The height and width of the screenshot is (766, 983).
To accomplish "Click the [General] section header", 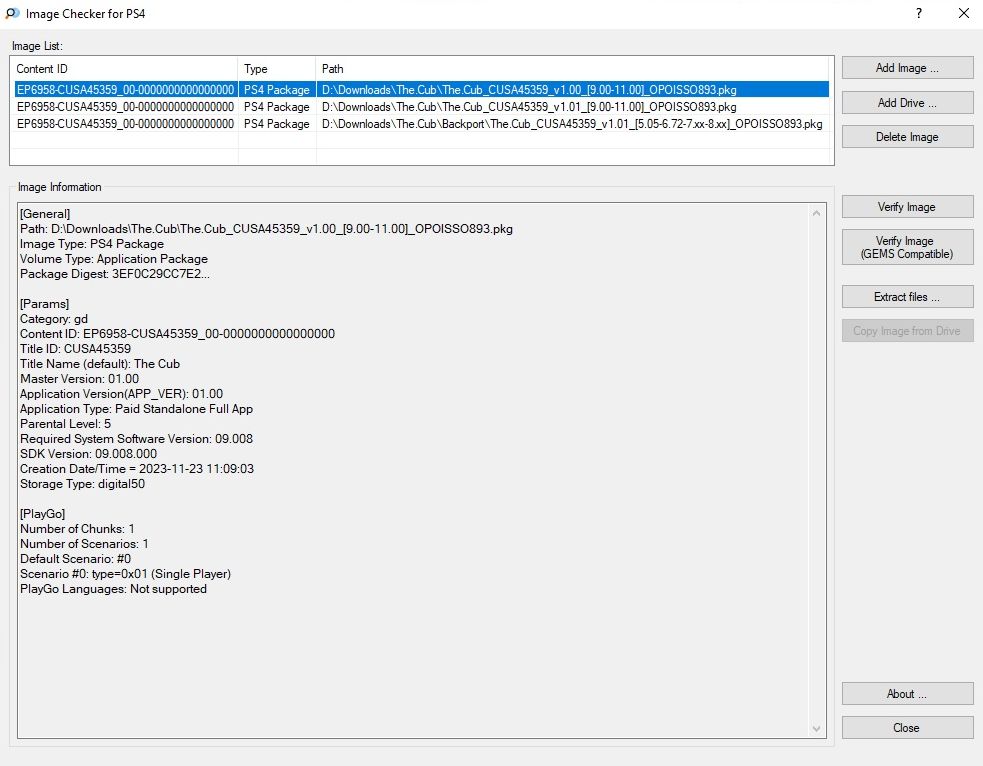I will coord(45,214).
